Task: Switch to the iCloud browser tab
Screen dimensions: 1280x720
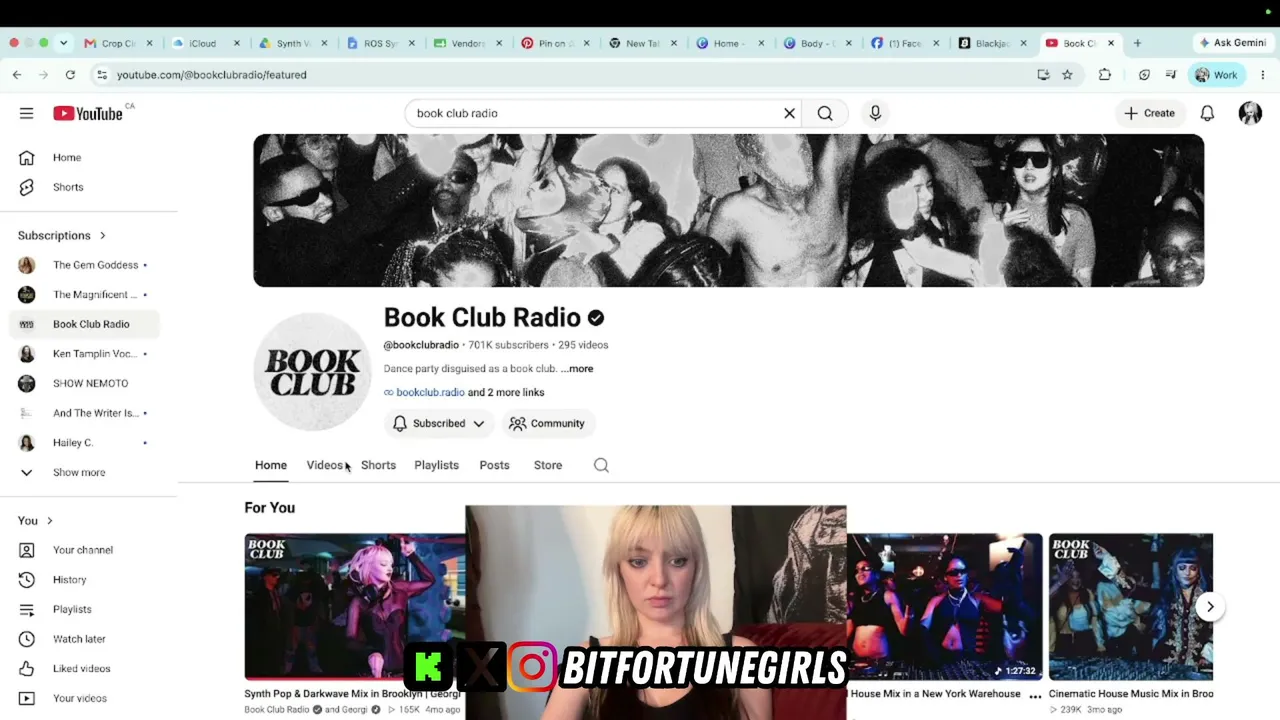Action: [205, 43]
